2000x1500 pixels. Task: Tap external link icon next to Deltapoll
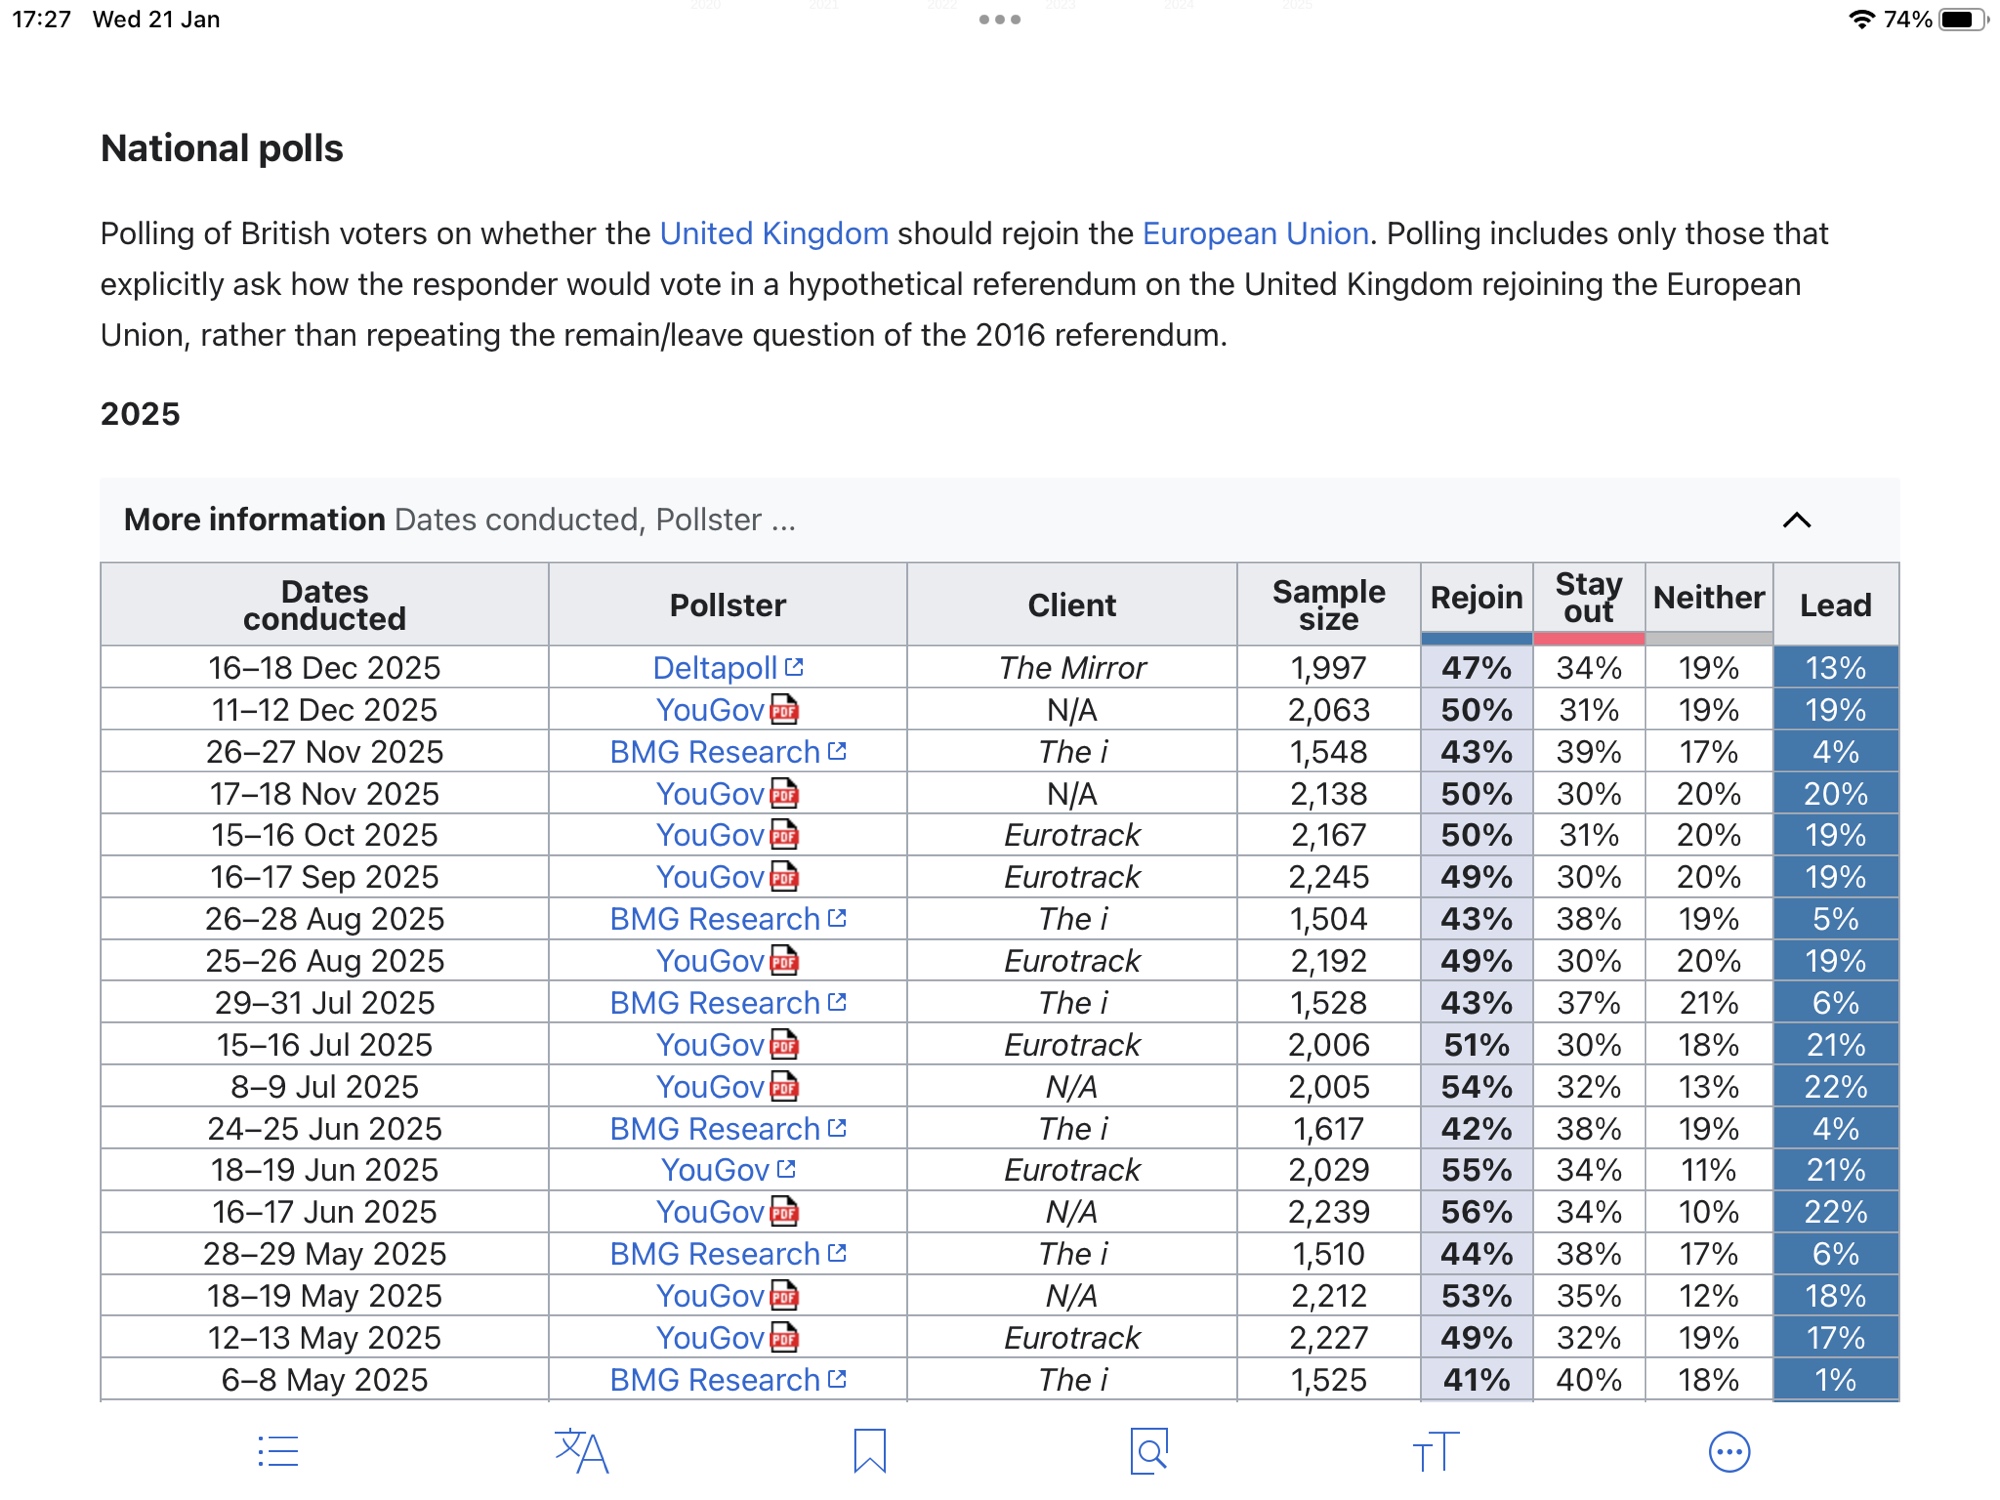[x=794, y=667]
